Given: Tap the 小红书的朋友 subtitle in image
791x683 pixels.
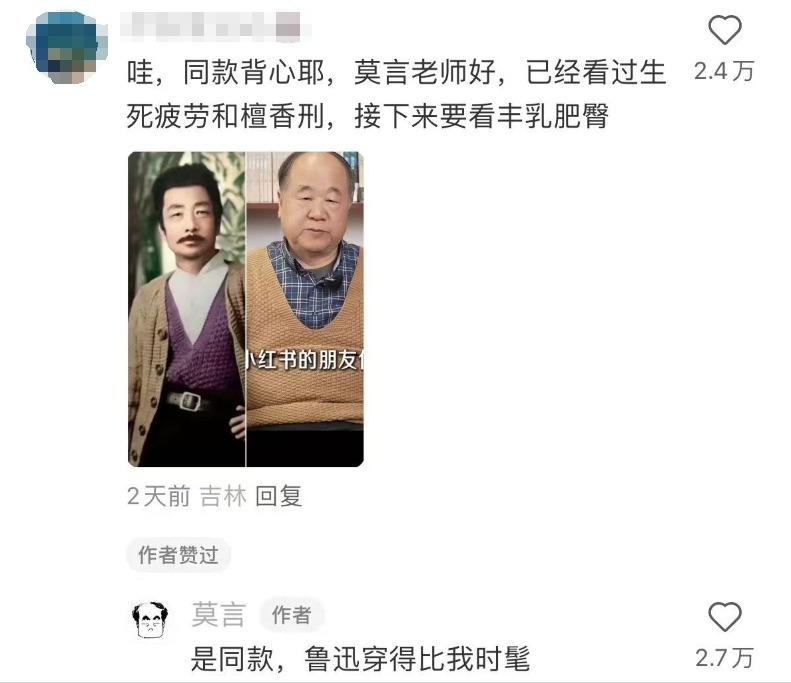Looking at the screenshot, I should (305, 360).
